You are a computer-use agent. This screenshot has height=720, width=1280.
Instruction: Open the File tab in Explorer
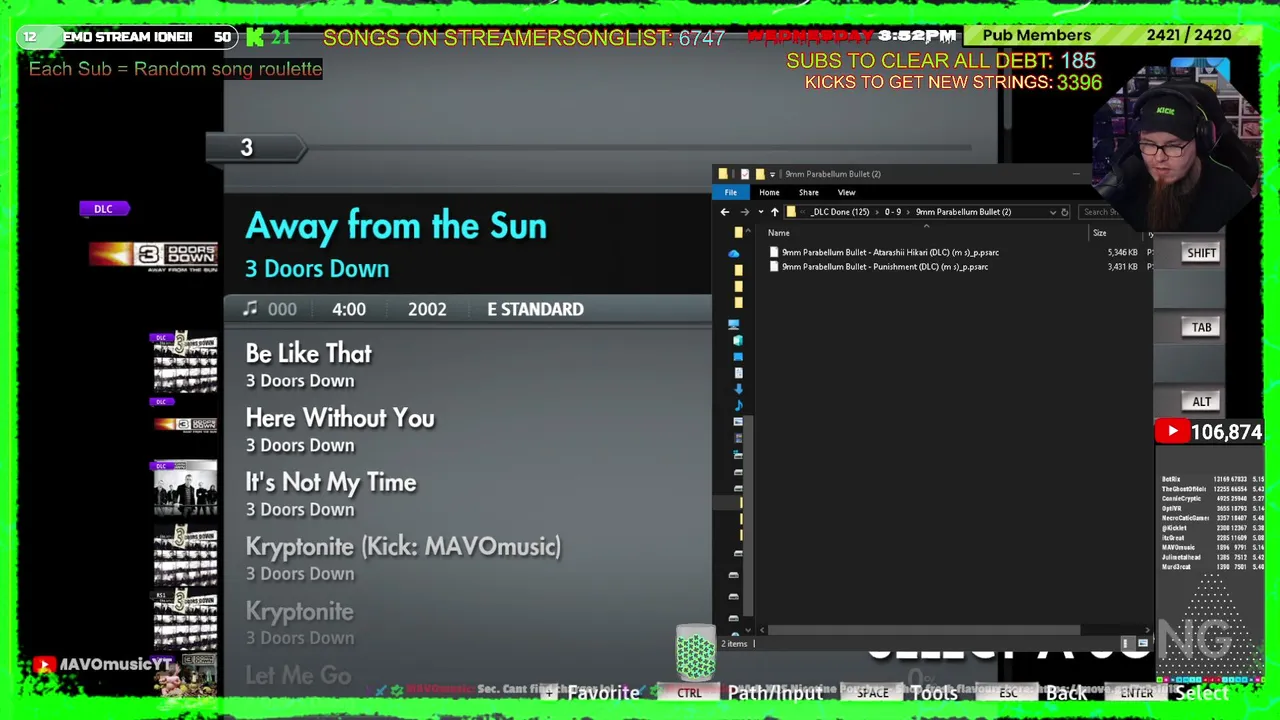(x=731, y=192)
